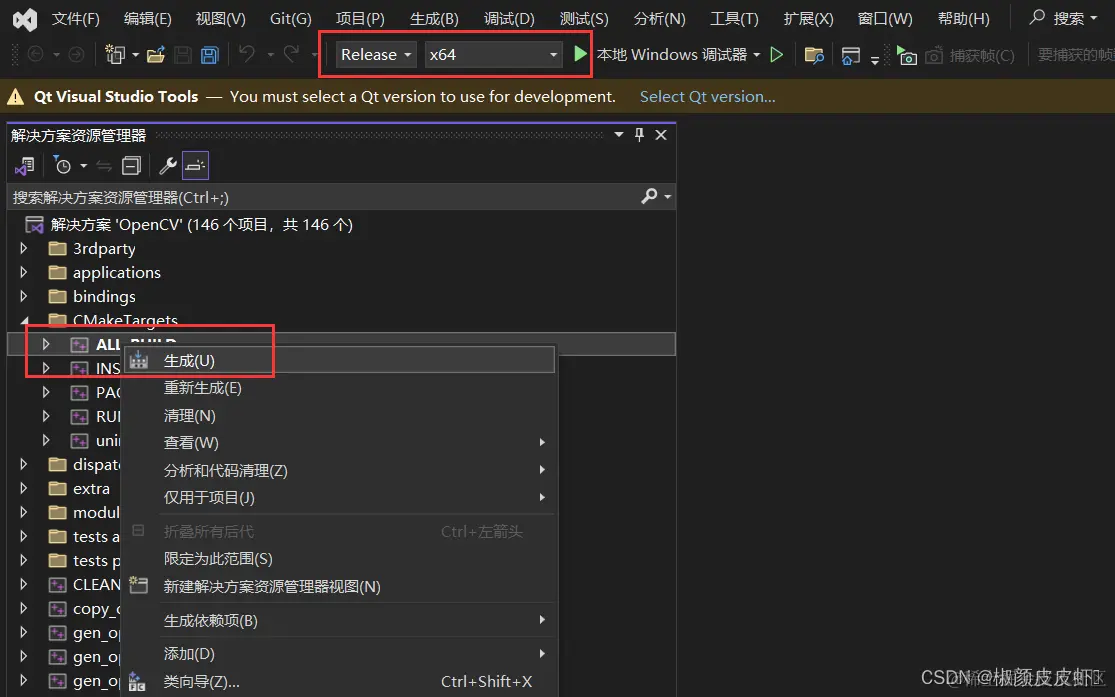
Task: Open the x64 platform dropdown
Action: (x=493, y=55)
